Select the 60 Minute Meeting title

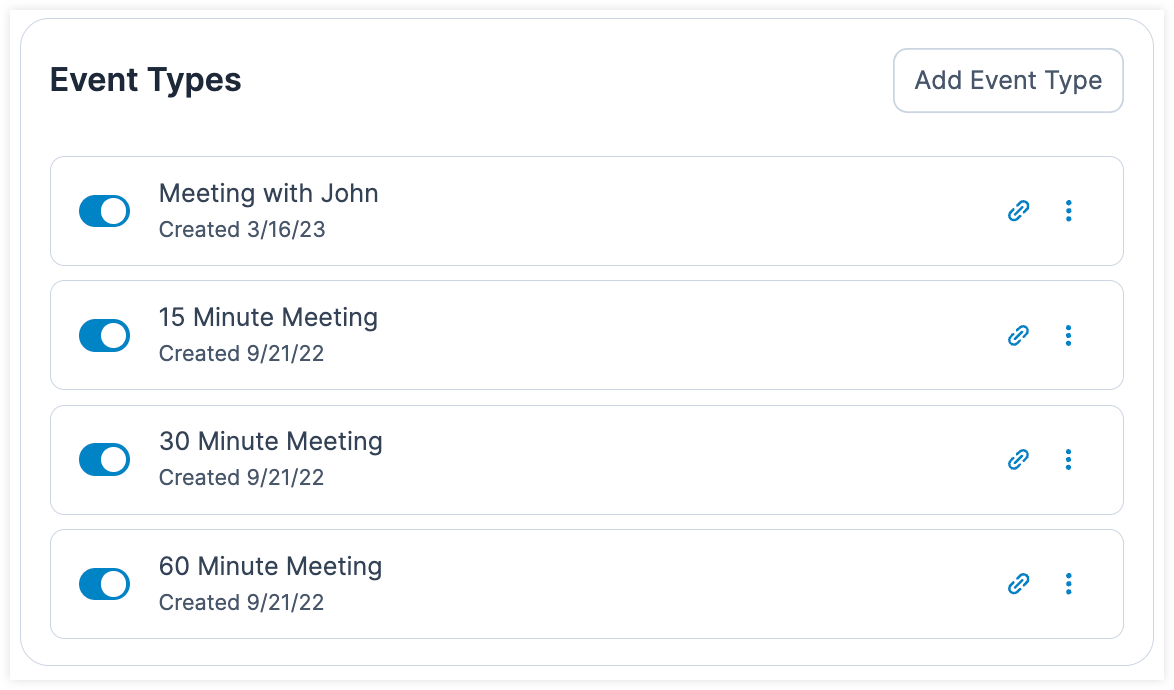coord(270,567)
